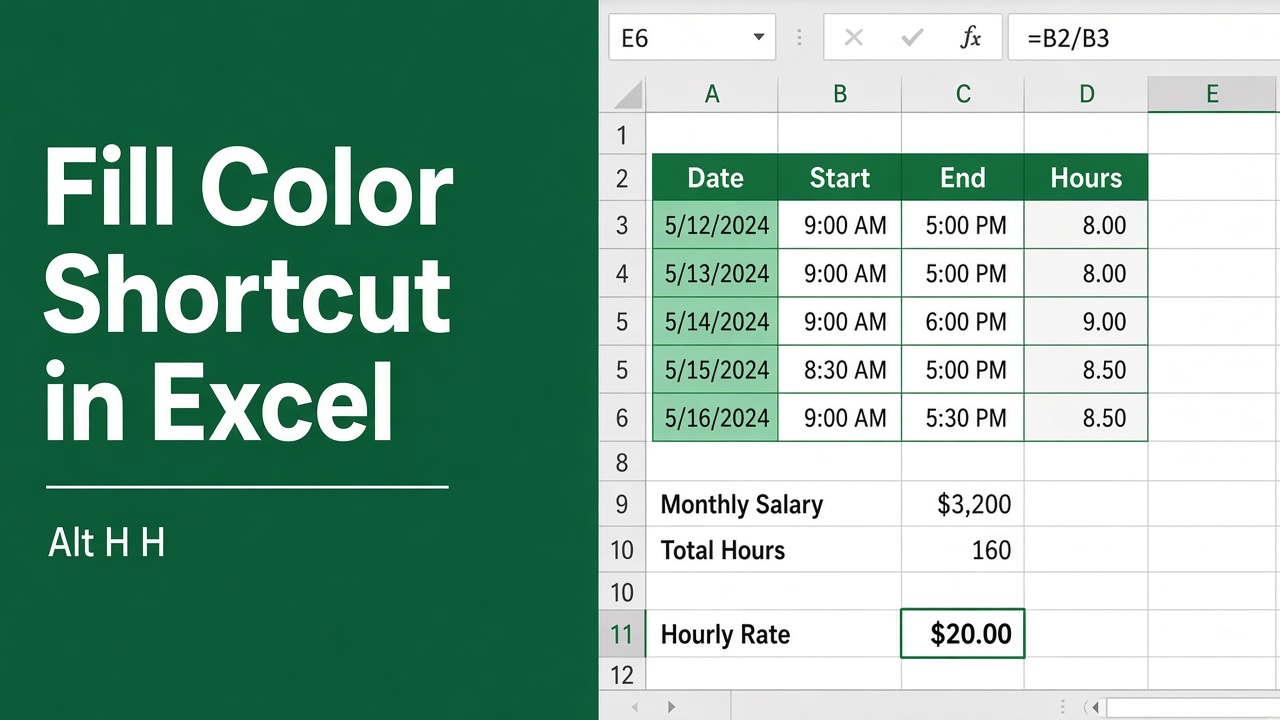1280x720 pixels.
Task: Click the Hourly Rate label cell
Action: click(774, 634)
